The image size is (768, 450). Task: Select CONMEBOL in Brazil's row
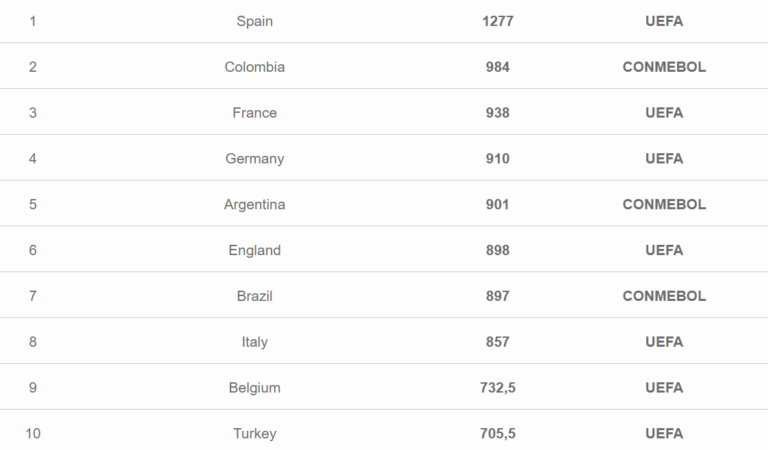tap(664, 296)
